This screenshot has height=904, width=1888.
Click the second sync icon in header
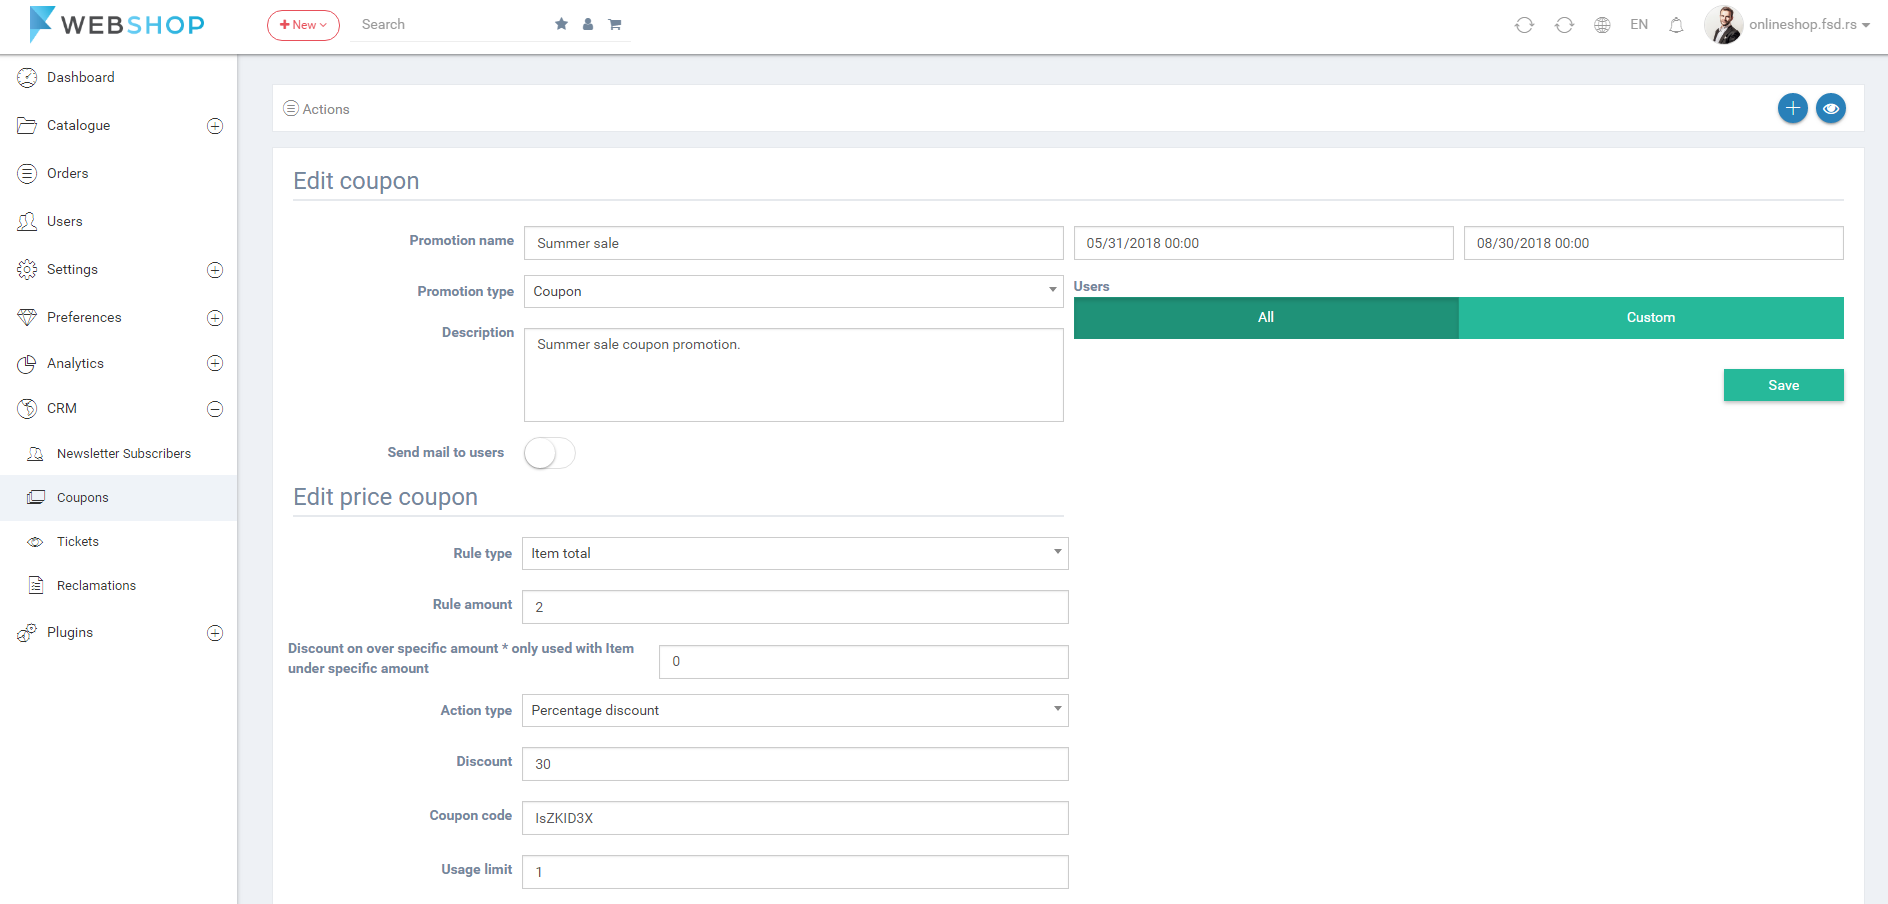[1564, 25]
